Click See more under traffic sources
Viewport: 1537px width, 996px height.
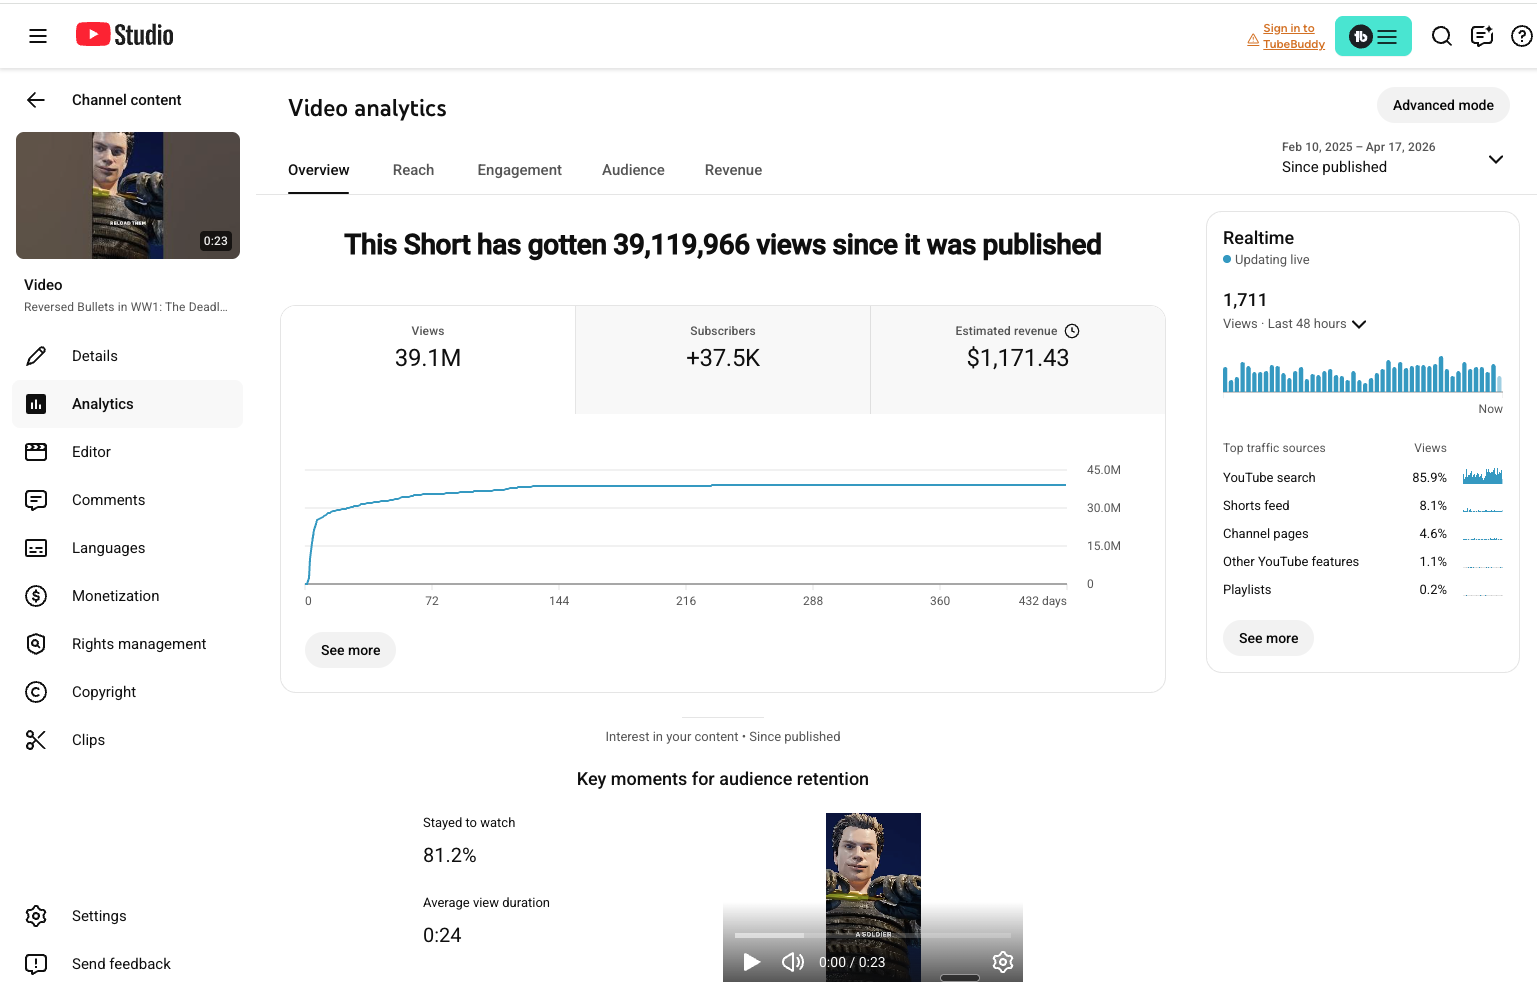[x=1268, y=638]
